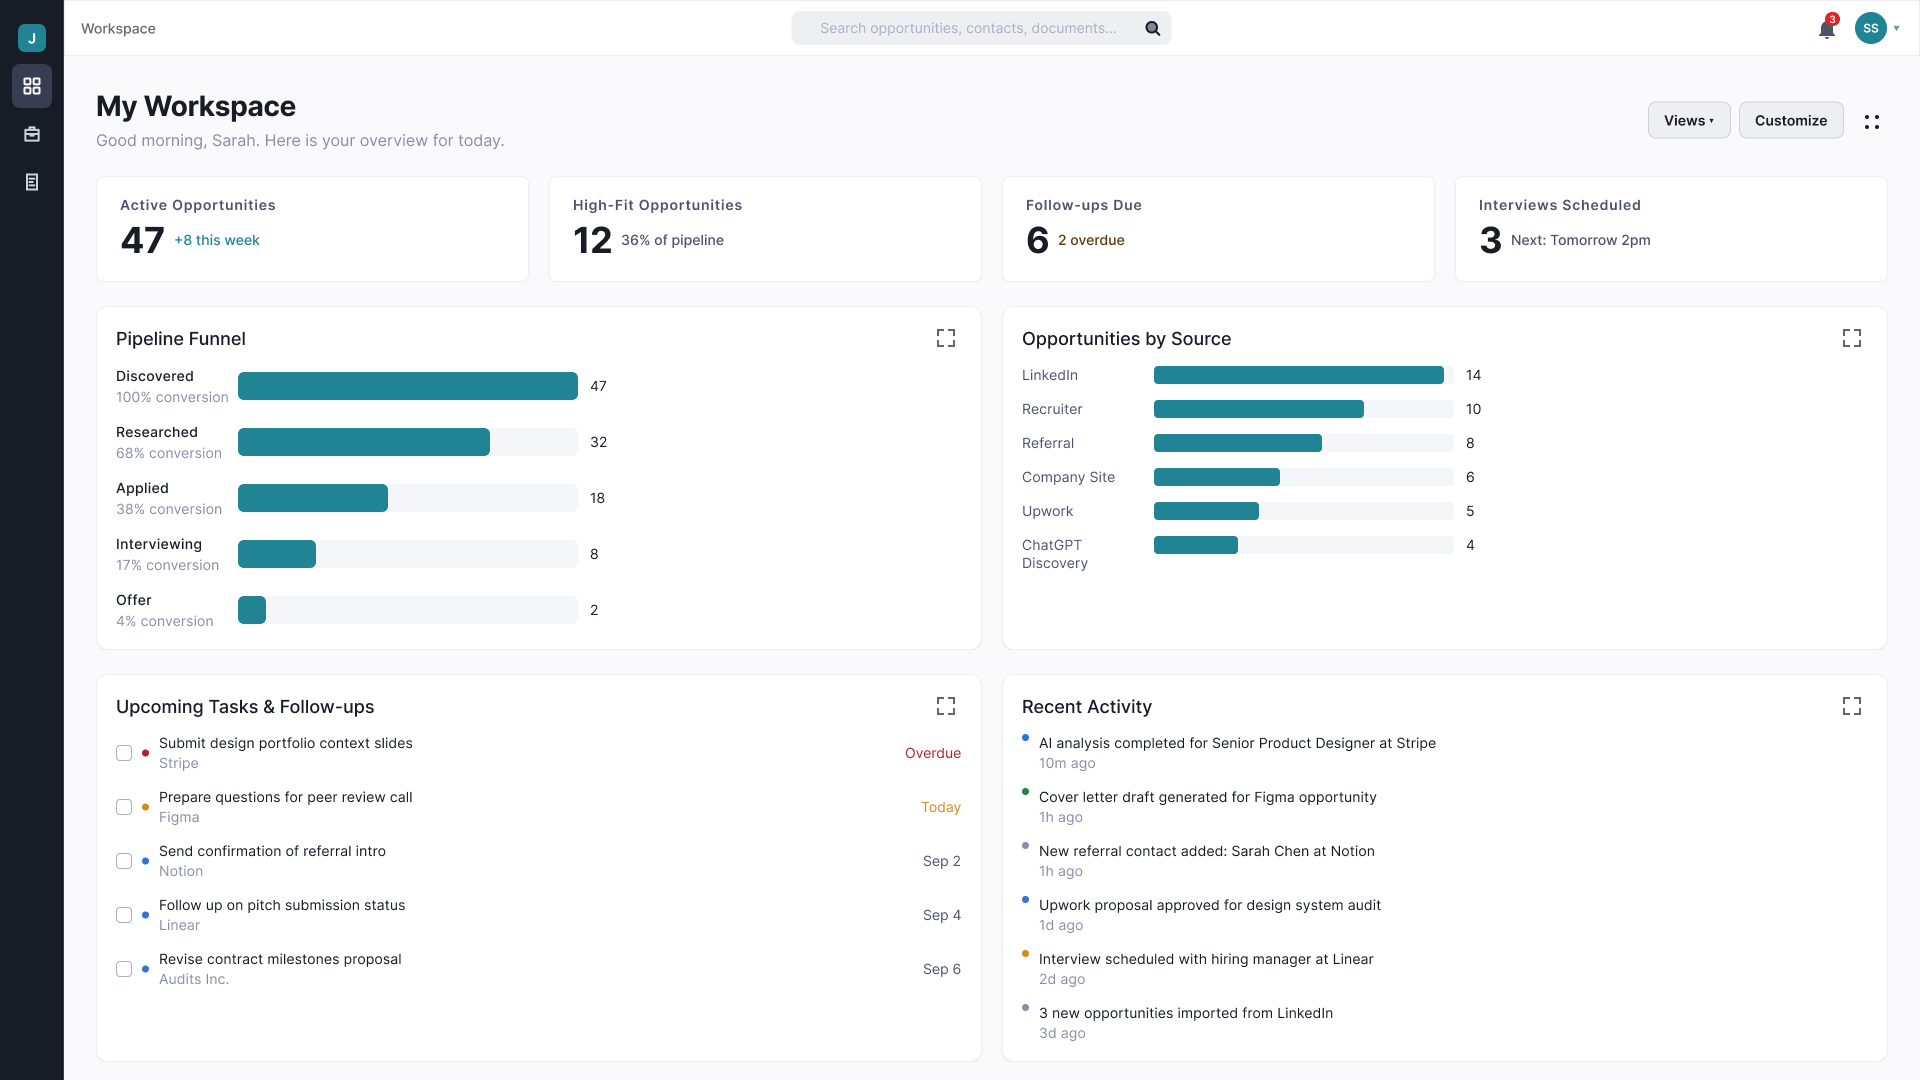The width and height of the screenshot is (1920, 1080).
Task: Click the Sep 4 due date
Action: tap(942, 915)
